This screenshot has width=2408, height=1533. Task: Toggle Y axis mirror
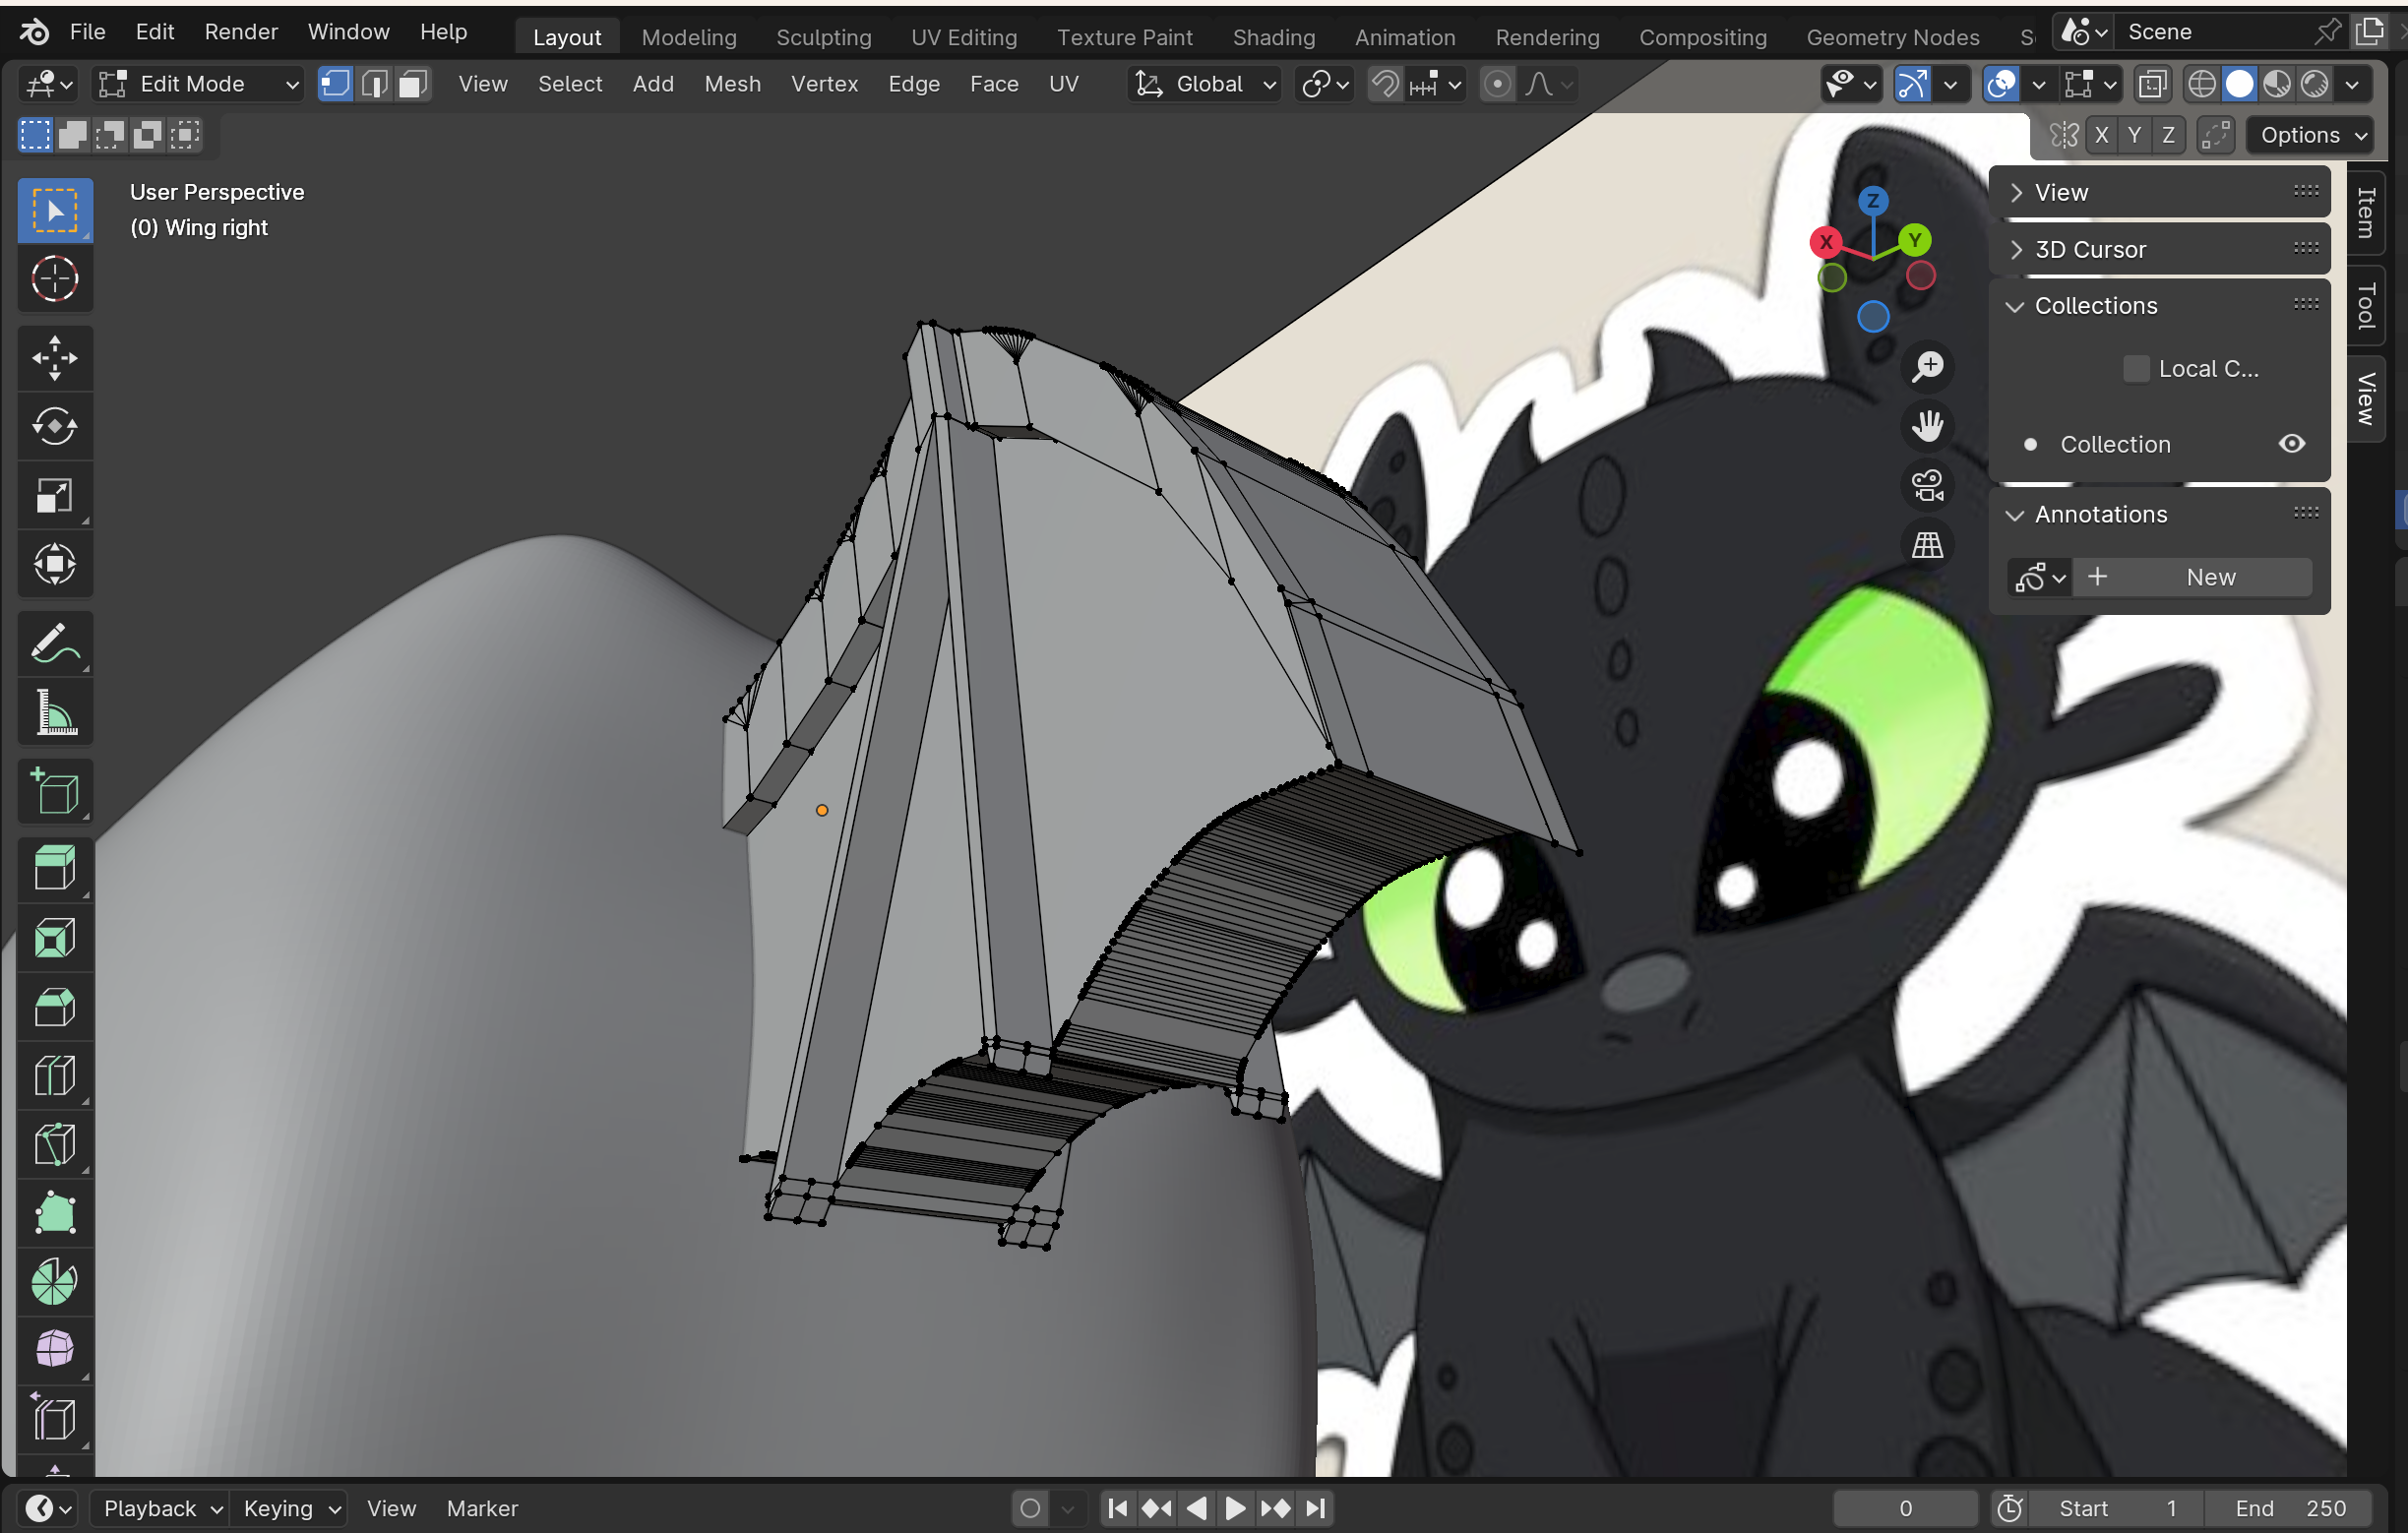[x=2135, y=135]
